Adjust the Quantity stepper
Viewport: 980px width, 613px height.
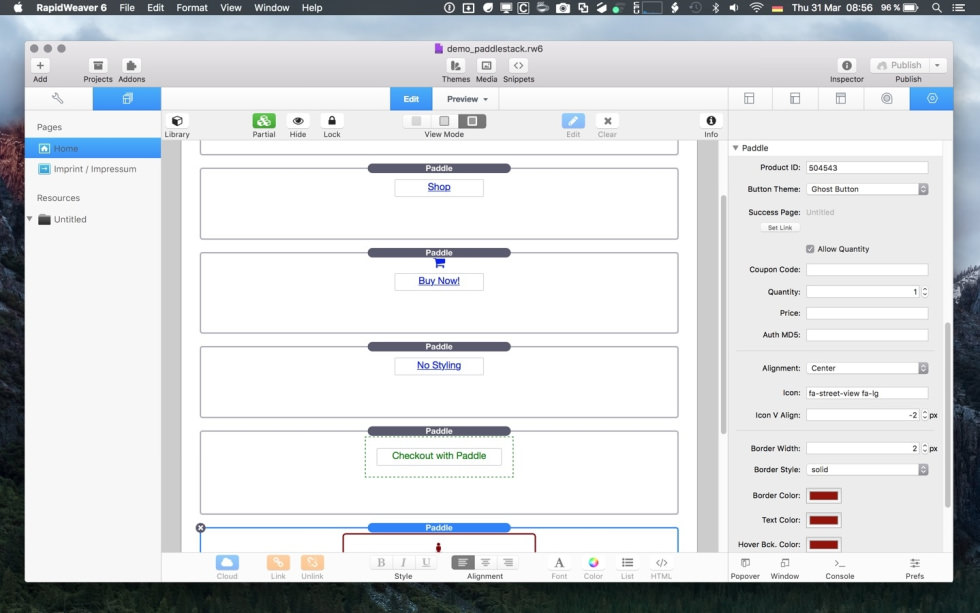(x=924, y=292)
